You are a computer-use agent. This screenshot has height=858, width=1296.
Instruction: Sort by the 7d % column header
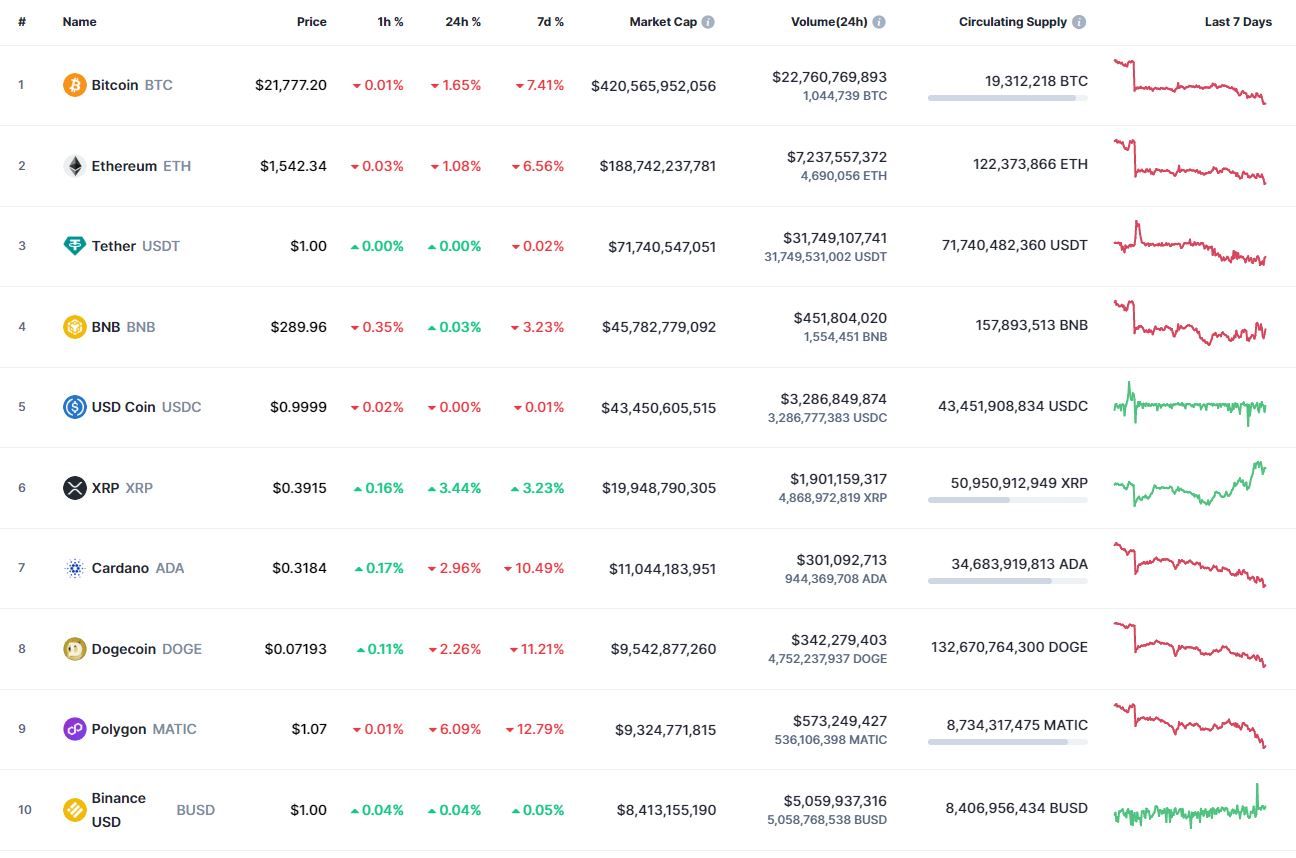coord(550,22)
